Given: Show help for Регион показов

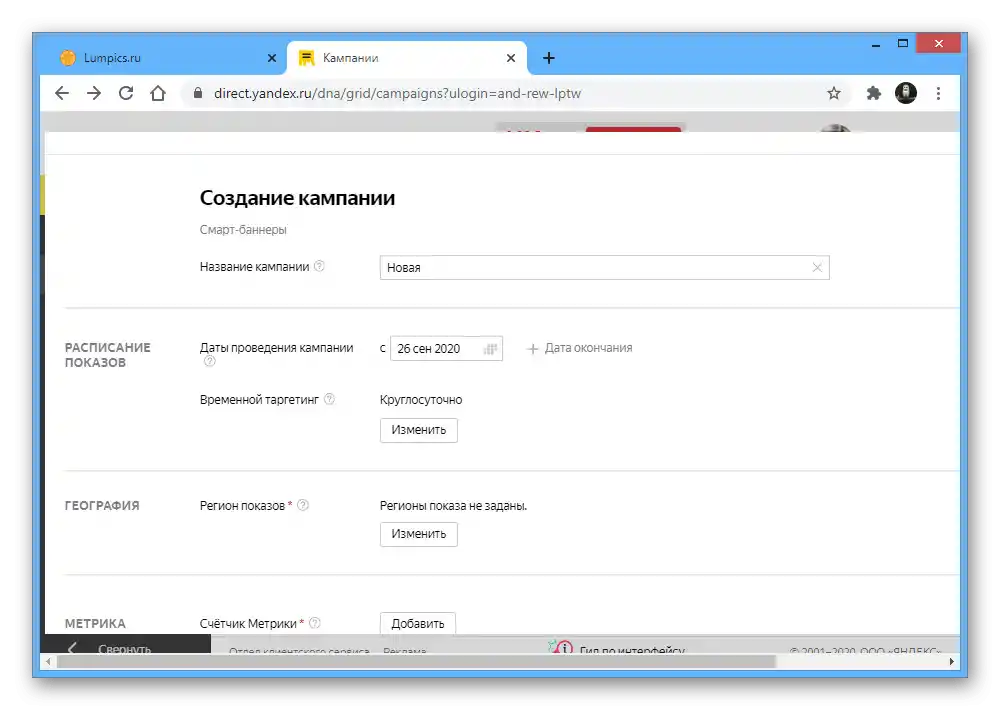Looking at the screenshot, I should coord(303,505).
